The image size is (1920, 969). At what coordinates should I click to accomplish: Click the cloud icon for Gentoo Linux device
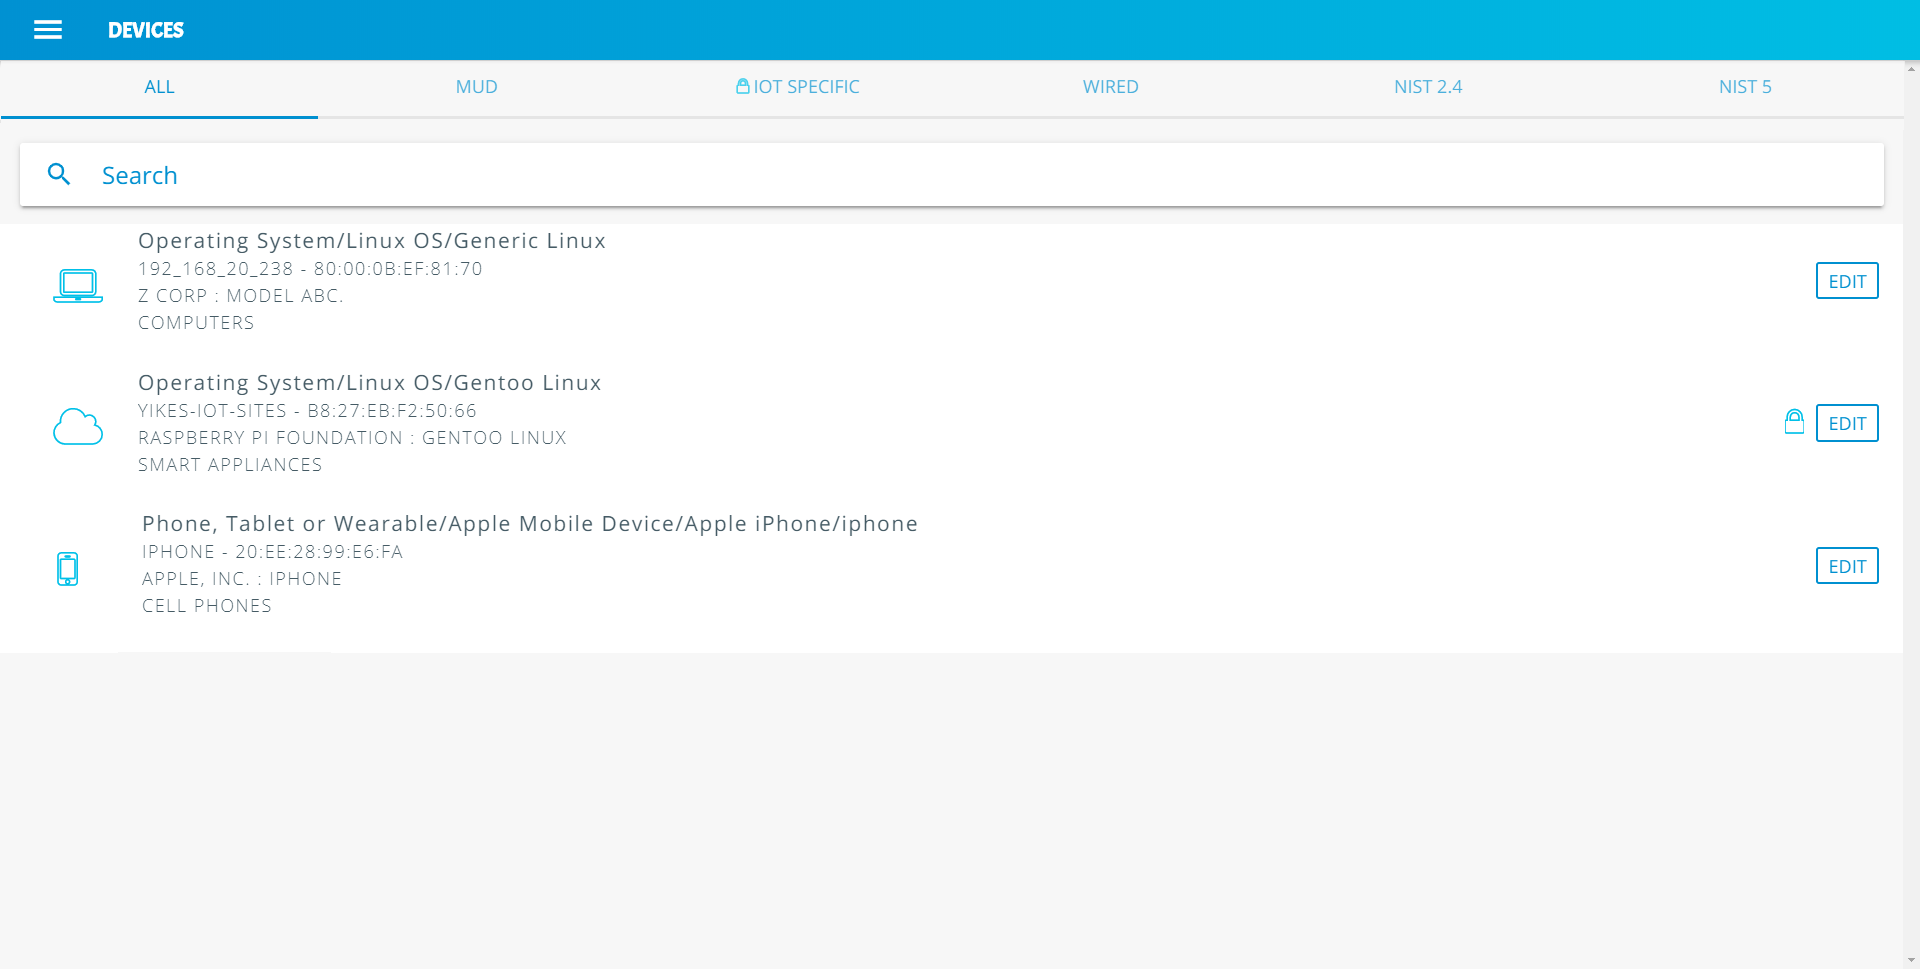coord(78,427)
